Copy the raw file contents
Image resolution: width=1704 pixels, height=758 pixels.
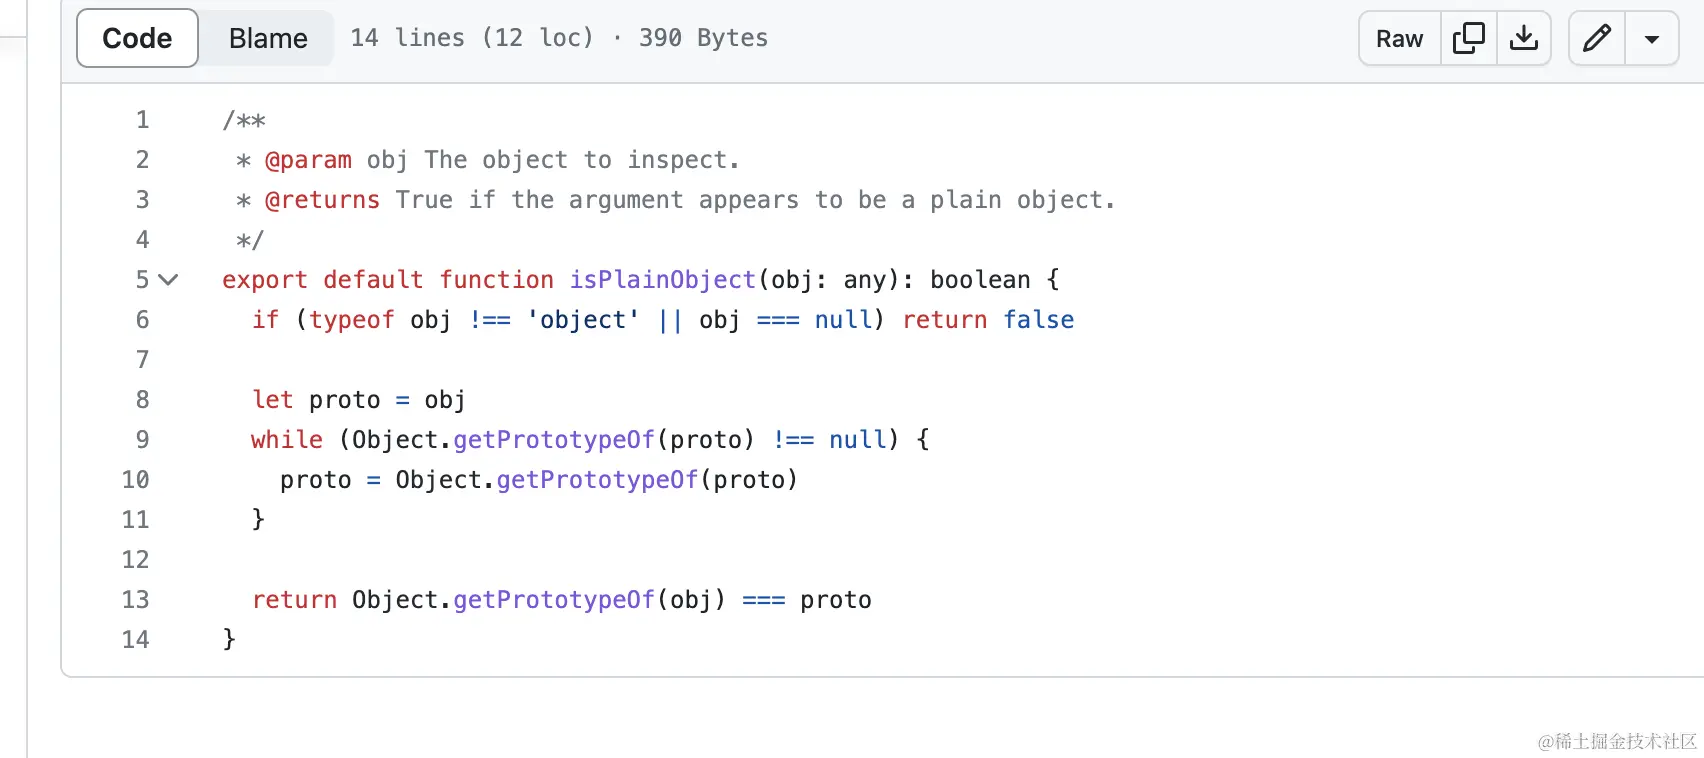coord(1468,38)
